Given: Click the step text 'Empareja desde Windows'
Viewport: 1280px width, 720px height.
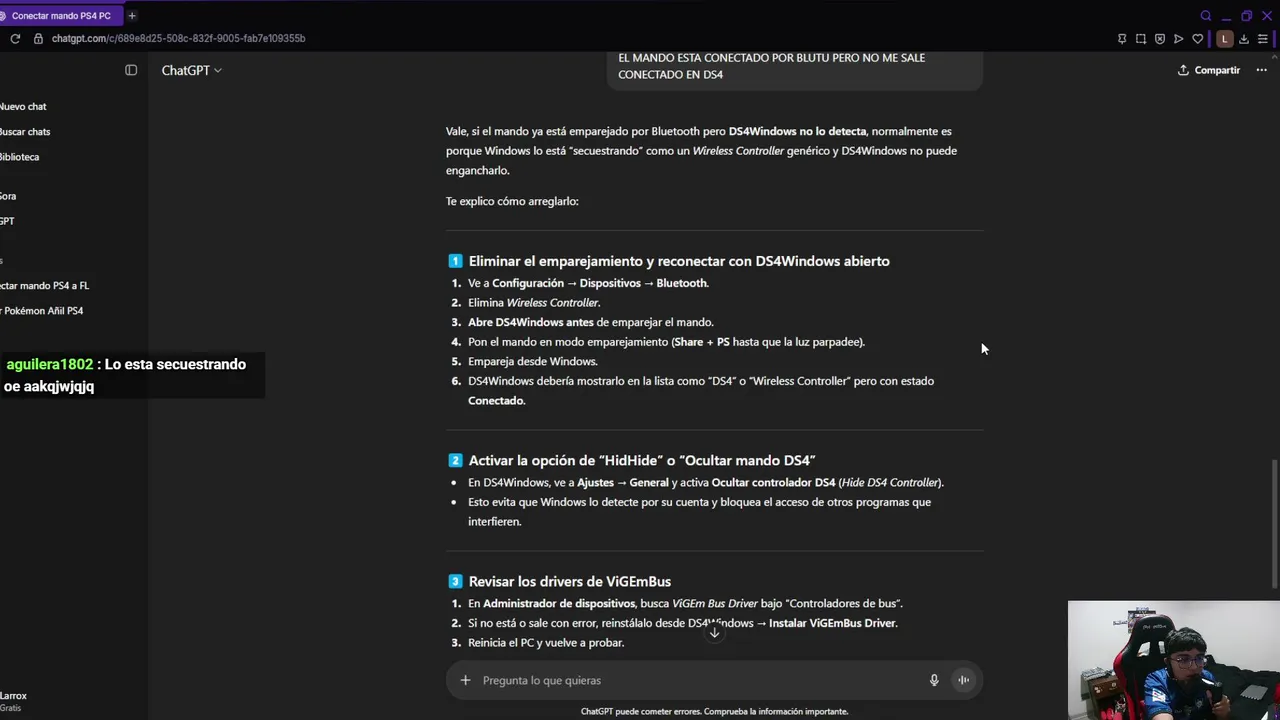Looking at the screenshot, I should coord(533,362).
